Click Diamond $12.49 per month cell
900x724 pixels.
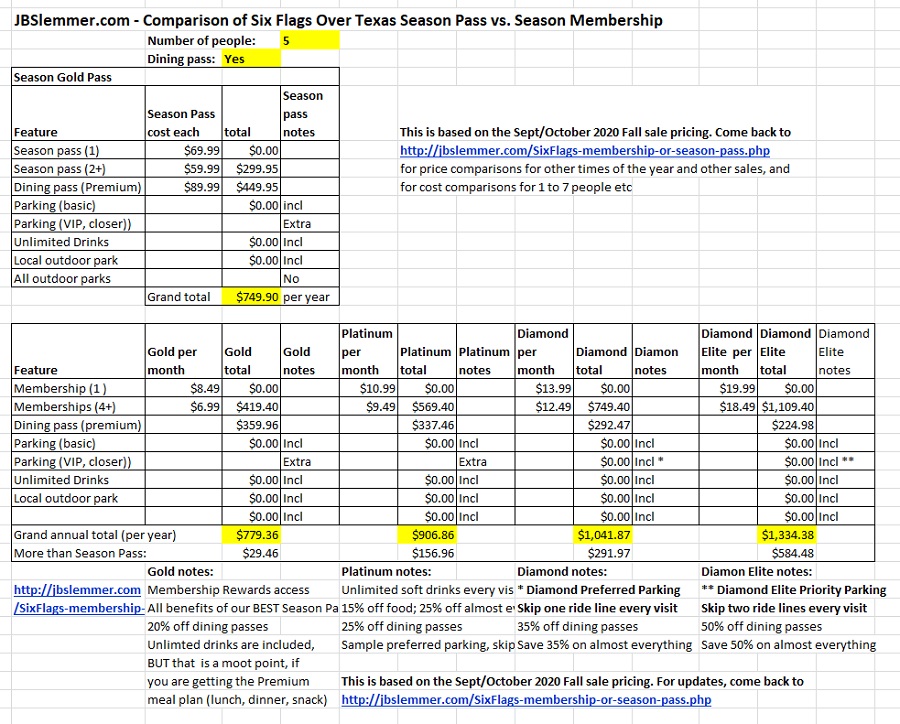[544, 407]
